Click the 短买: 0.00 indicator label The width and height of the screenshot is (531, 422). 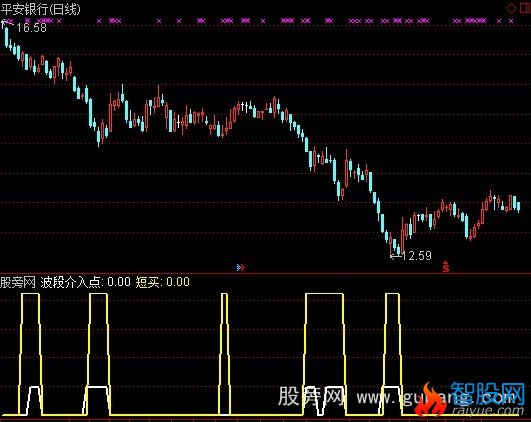(163, 282)
